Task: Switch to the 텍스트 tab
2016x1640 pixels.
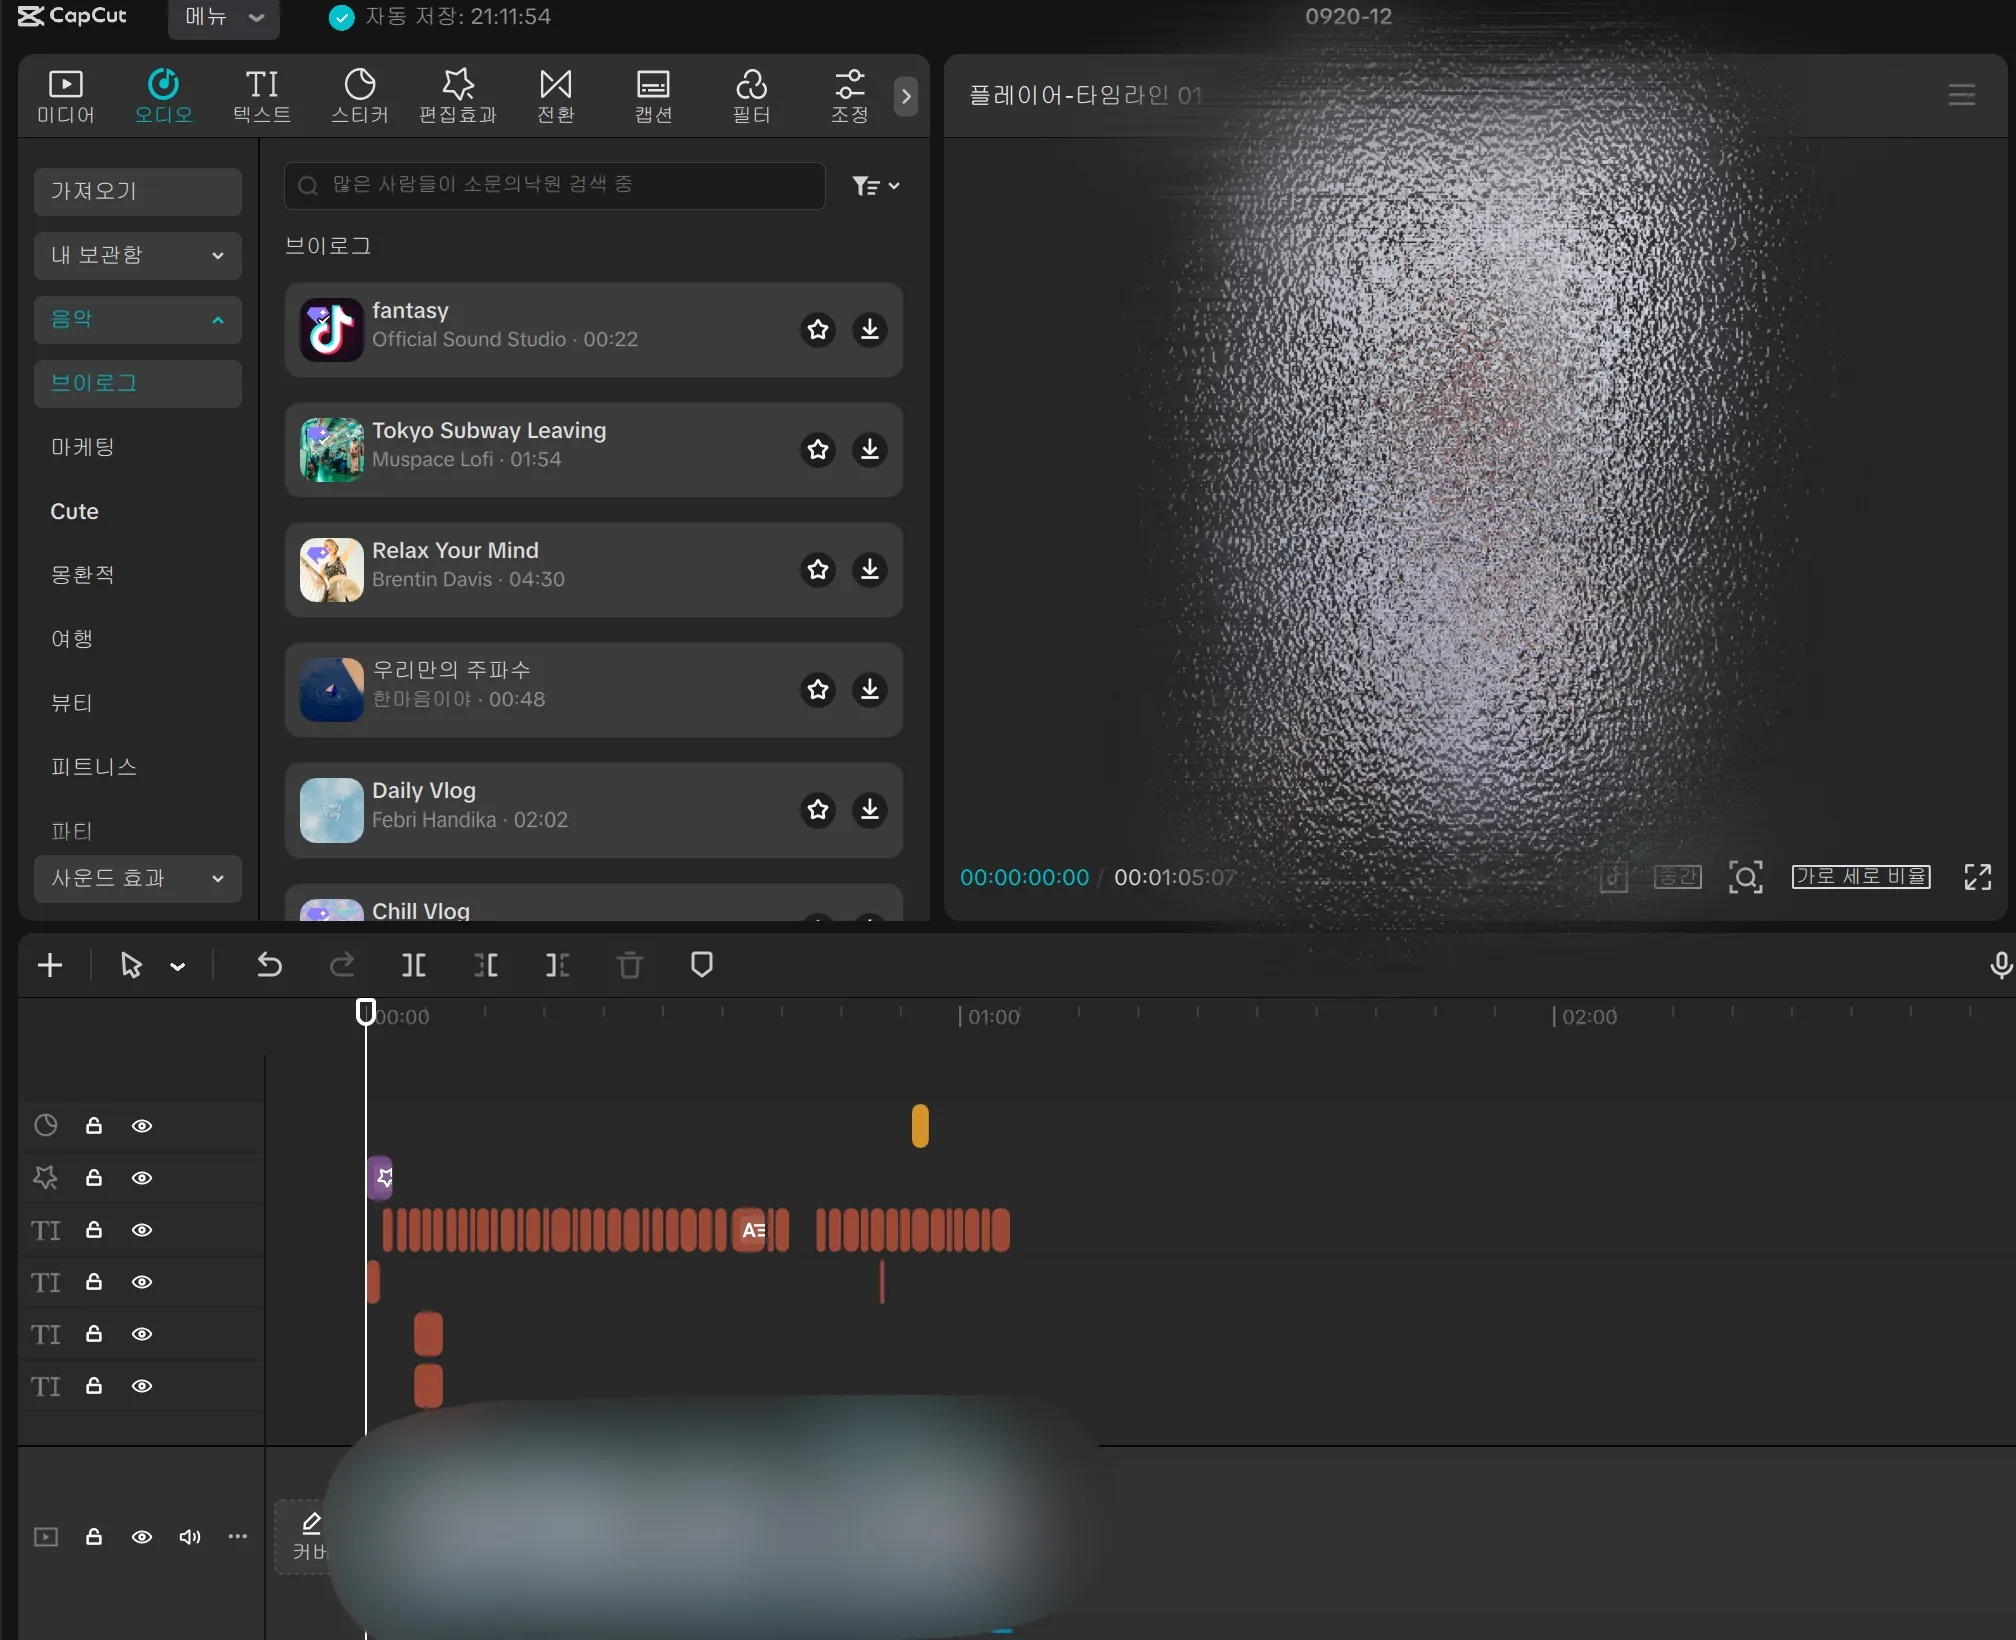Action: 262,97
